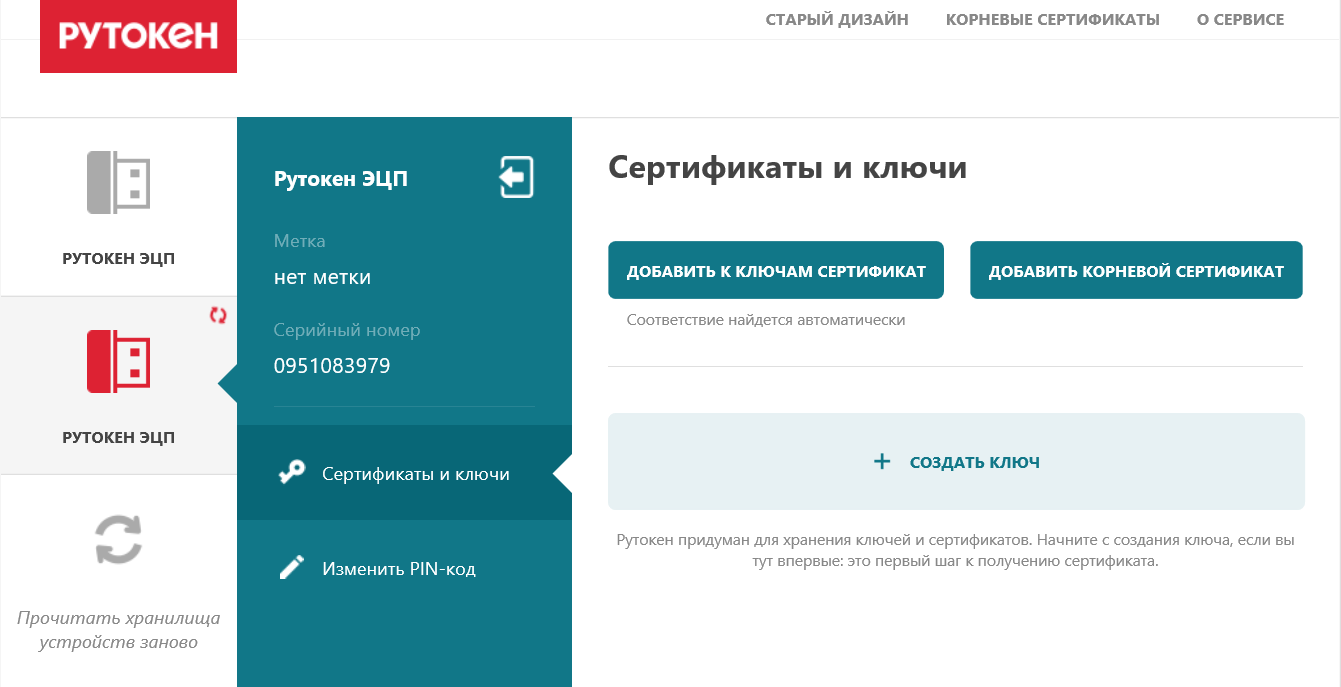Open Корневые сертификаты in top navigation
The image size is (1341, 687).
click(1052, 19)
